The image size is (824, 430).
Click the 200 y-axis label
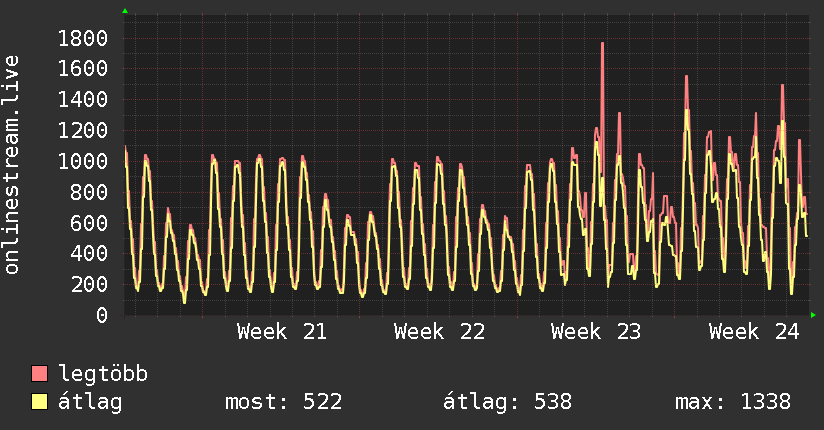click(x=89, y=284)
